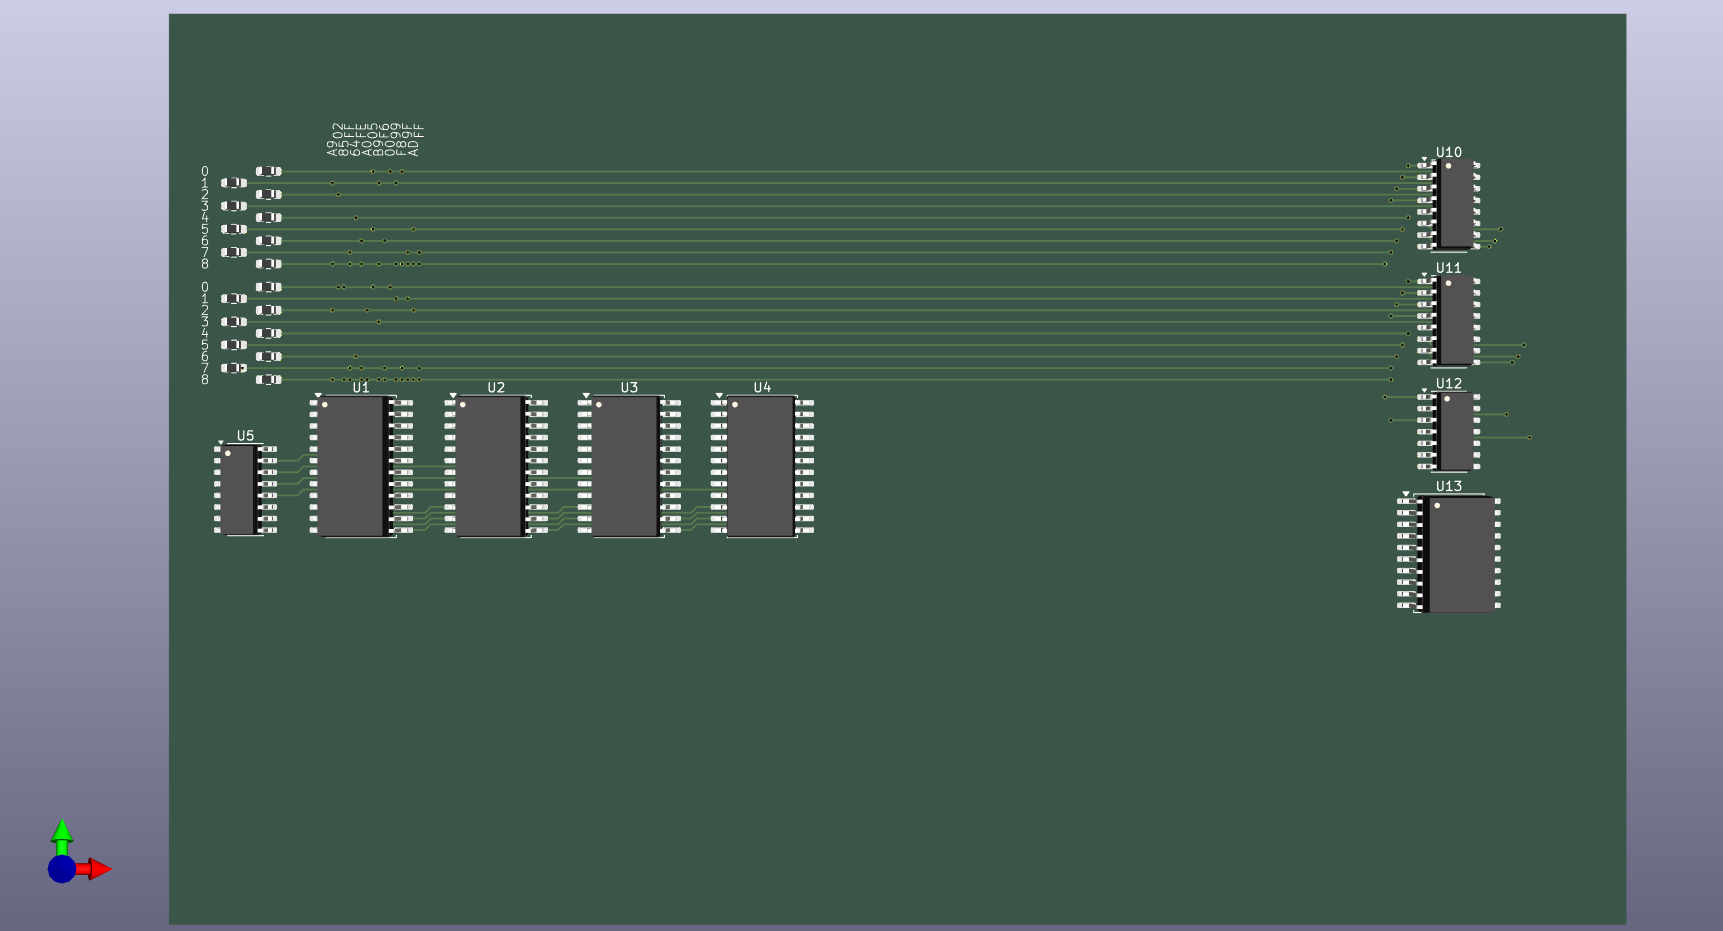Image resolution: width=1723 pixels, height=931 pixels.
Task: Pick the U4 IC package
Action: tap(760, 466)
